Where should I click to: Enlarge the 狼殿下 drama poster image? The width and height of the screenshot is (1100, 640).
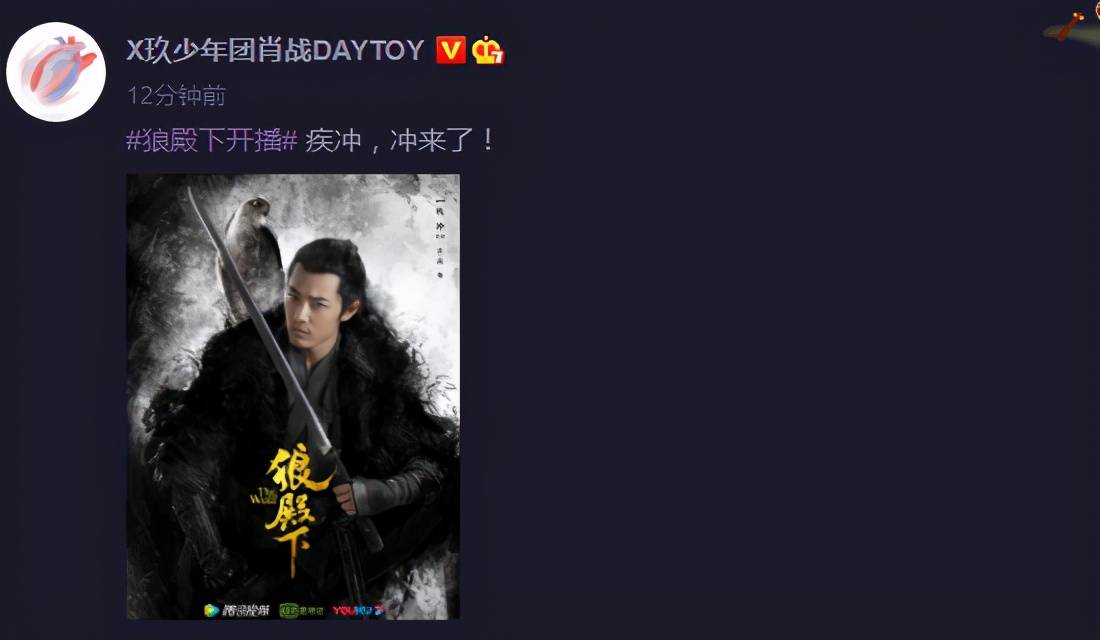(293, 396)
